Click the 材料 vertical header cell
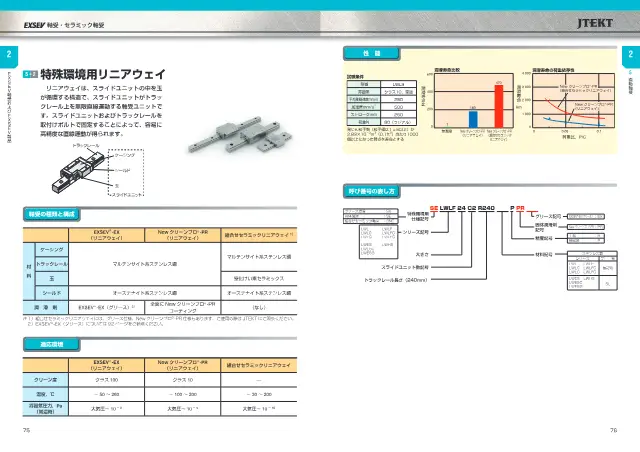Screen dimensions: 640x452 (29, 271)
